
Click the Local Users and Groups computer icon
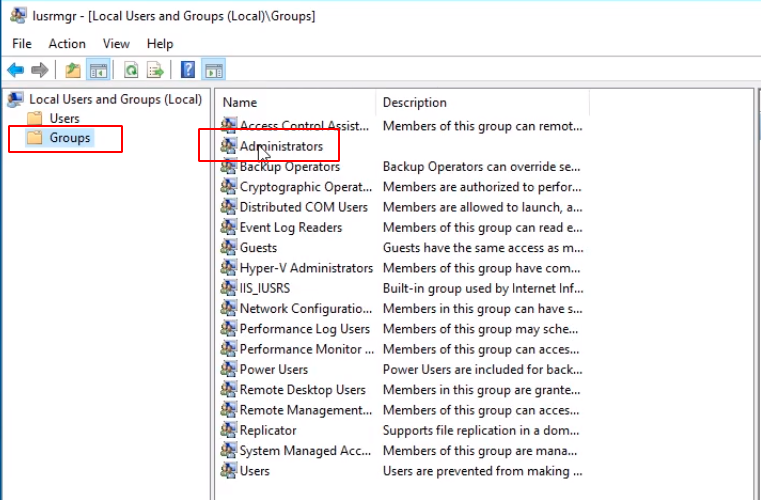click(x=16, y=100)
